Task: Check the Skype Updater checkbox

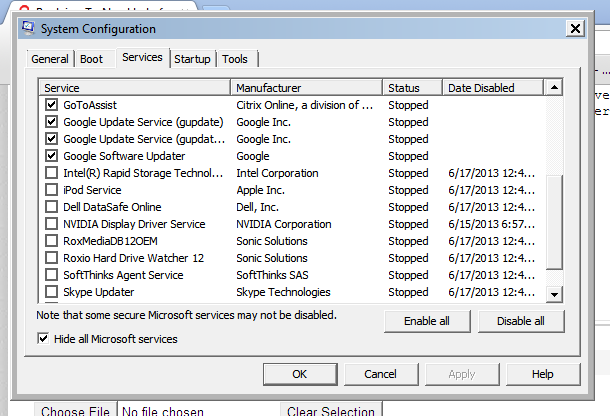Action: tap(51, 292)
